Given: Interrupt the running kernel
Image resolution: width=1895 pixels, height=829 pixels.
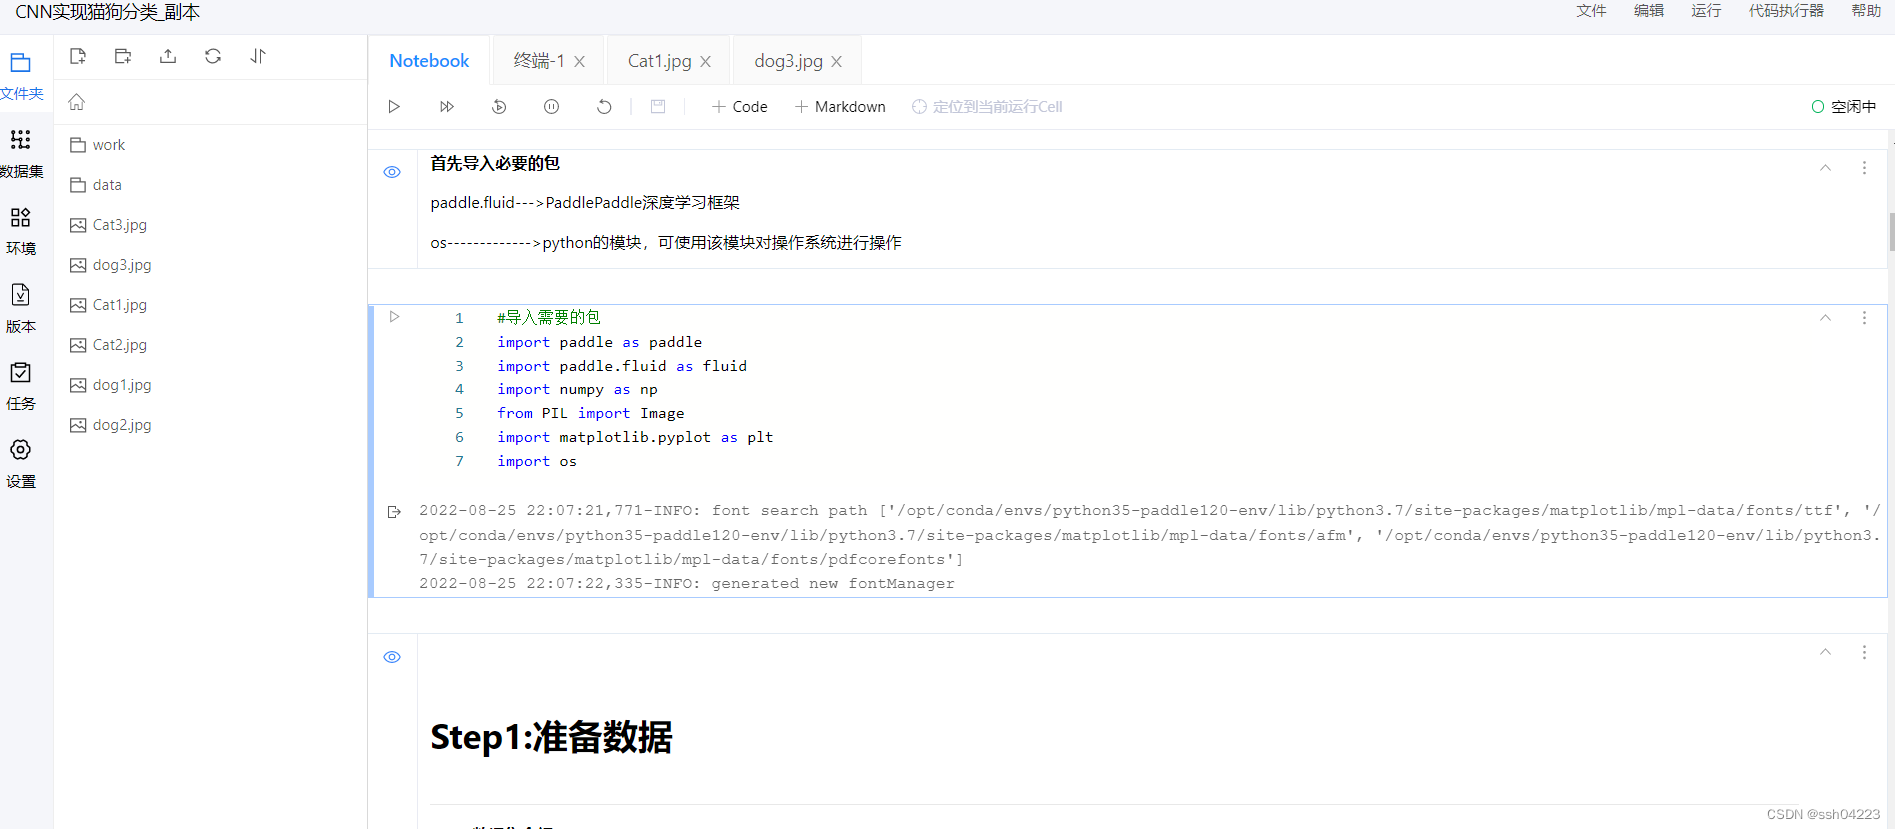Looking at the screenshot, I should point(551,107).
